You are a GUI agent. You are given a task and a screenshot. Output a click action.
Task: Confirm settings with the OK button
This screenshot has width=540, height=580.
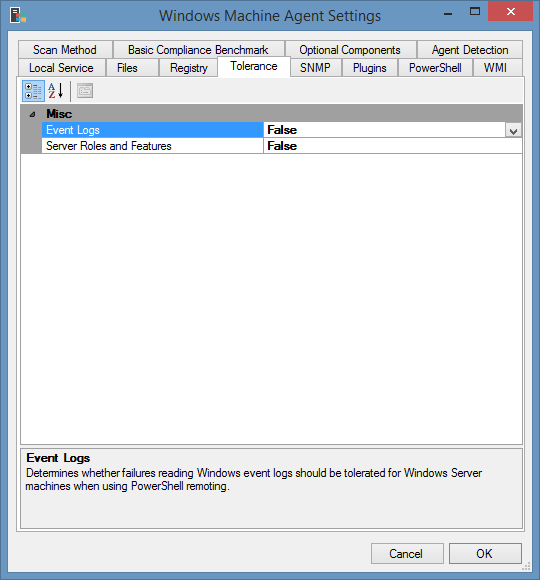point(485,553)
